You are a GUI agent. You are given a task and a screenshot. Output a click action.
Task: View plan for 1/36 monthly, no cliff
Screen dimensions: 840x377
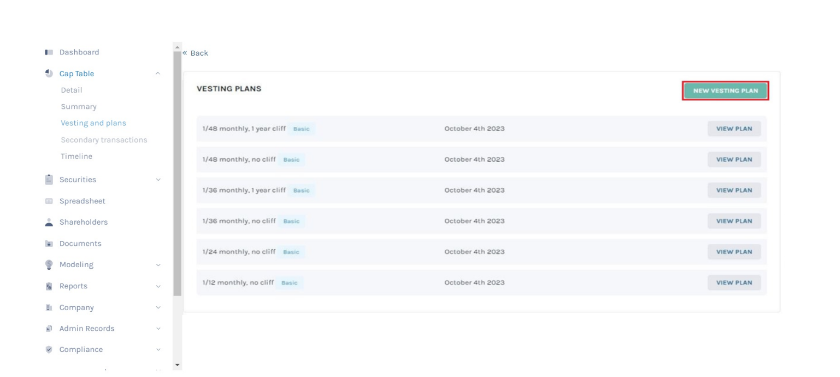tap(734, 221)
